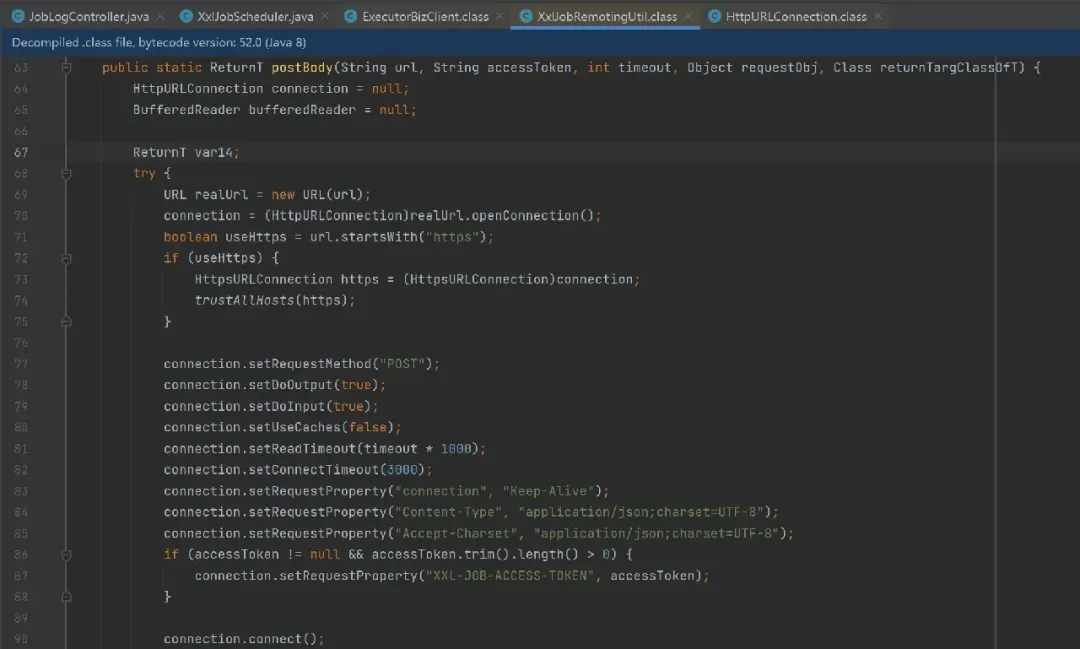Close the XxlJobScheduler.java tab

tap(325, 17)
